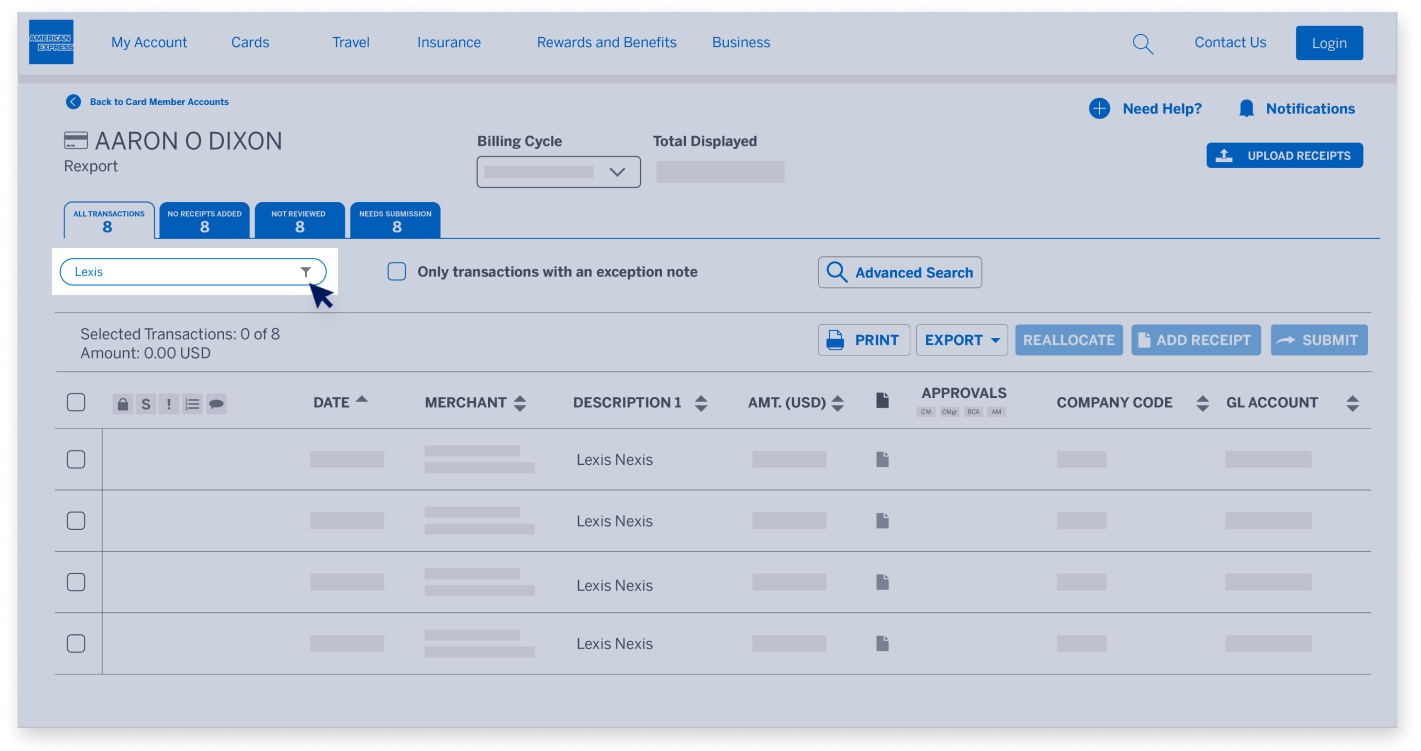Enable only transactions with an exception note
Image resolution: width=1421 pixels, height=751 pixels.
click(x=397, y=272)
